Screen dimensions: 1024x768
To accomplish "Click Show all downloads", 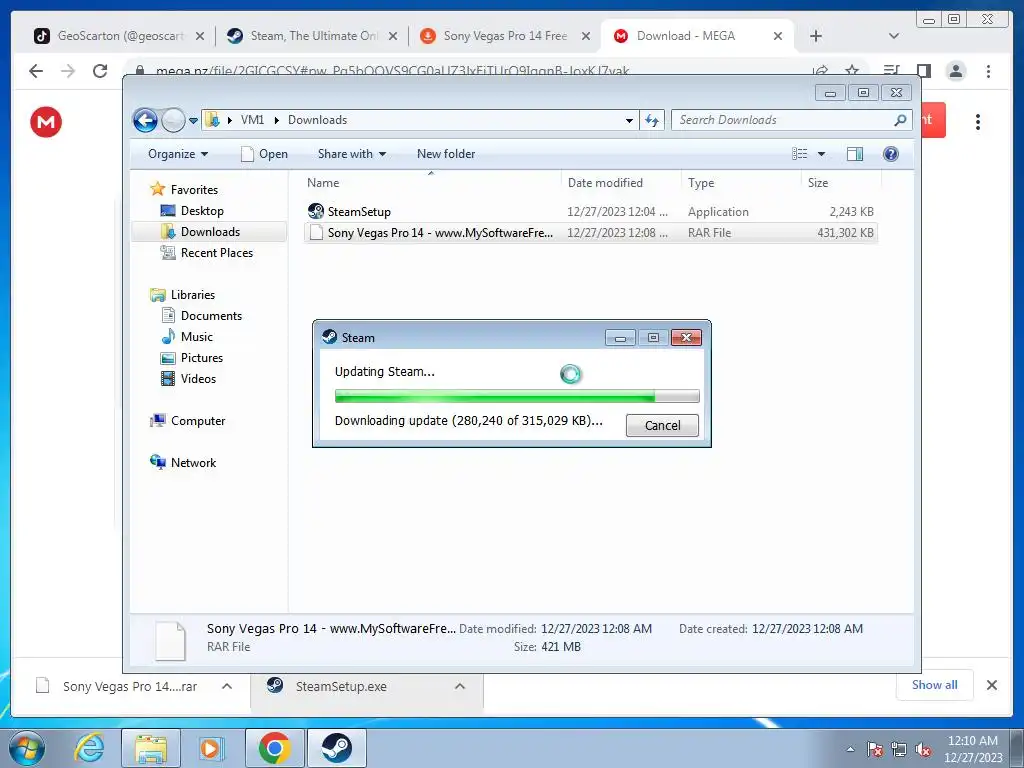I will [935, 685].
